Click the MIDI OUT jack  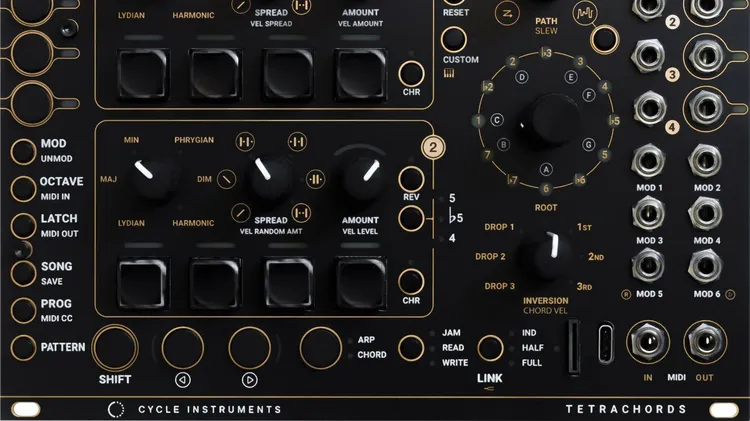click(706, 343)
